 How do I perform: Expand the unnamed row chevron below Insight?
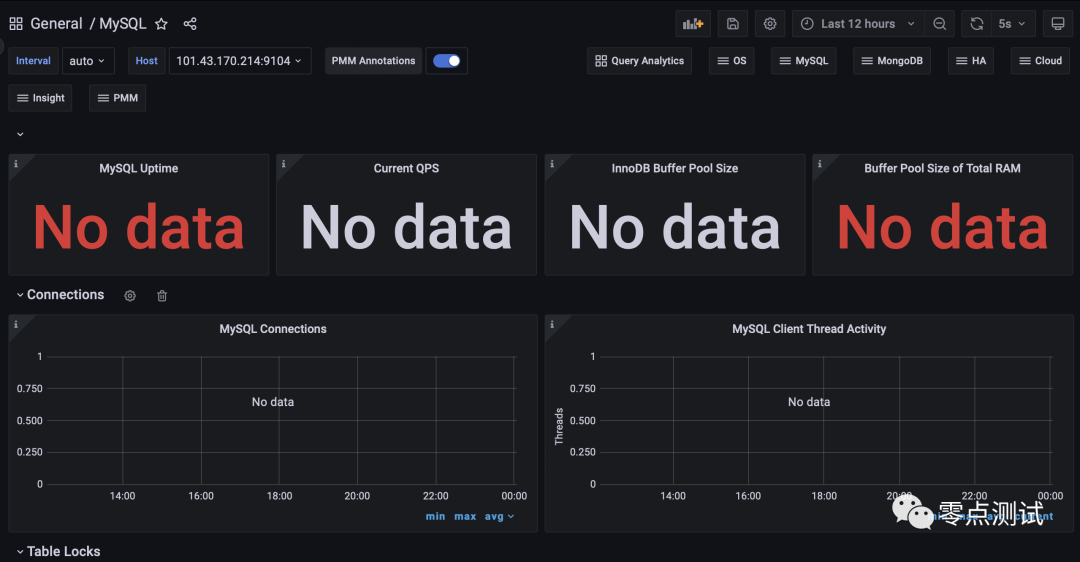[x=20, y=134]
